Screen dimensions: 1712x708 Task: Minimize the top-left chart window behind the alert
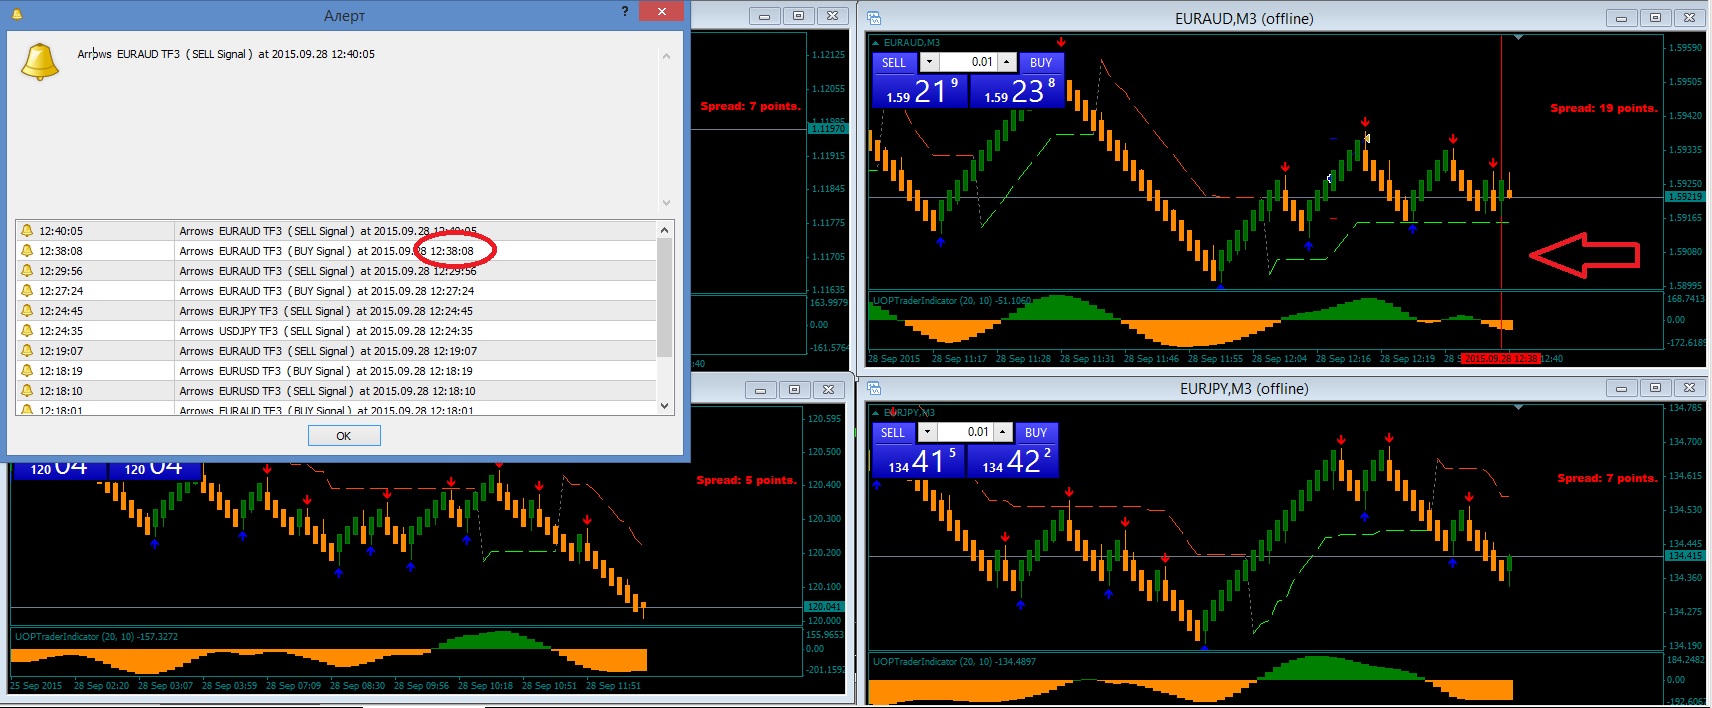(764, 16)
